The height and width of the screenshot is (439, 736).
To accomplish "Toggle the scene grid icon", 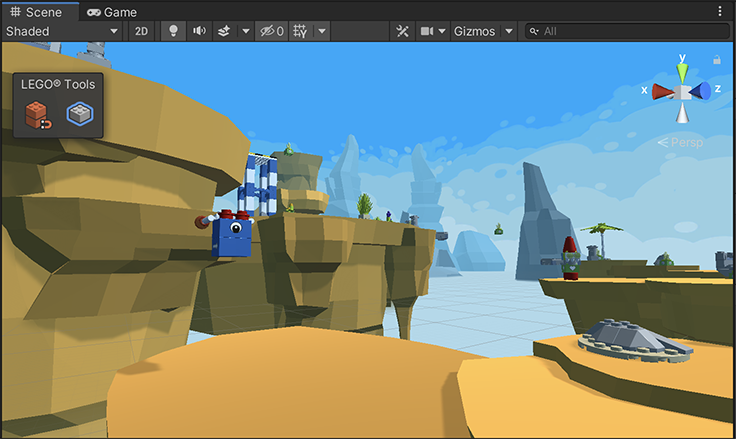I will [300, 31].
